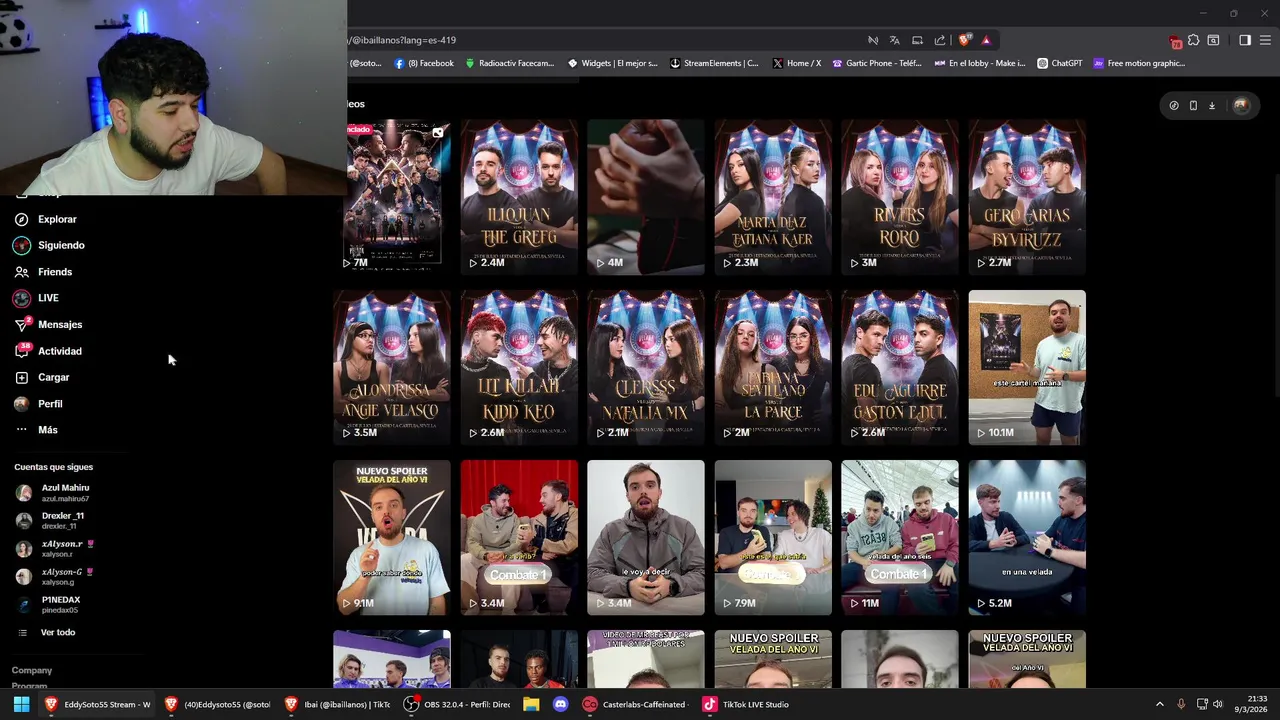The height and width of the screenshot is (720, 1280).
Task: Open the browser extensions puzzle icon
Action: point(1193,40)
